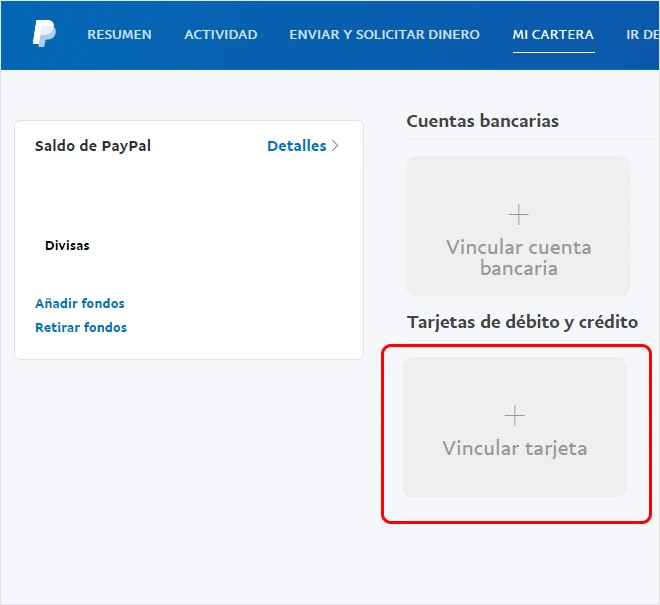This screenshot has height=605, width=660.
Task: Click the chevron next to Detalles
Action: pos(335,146)
